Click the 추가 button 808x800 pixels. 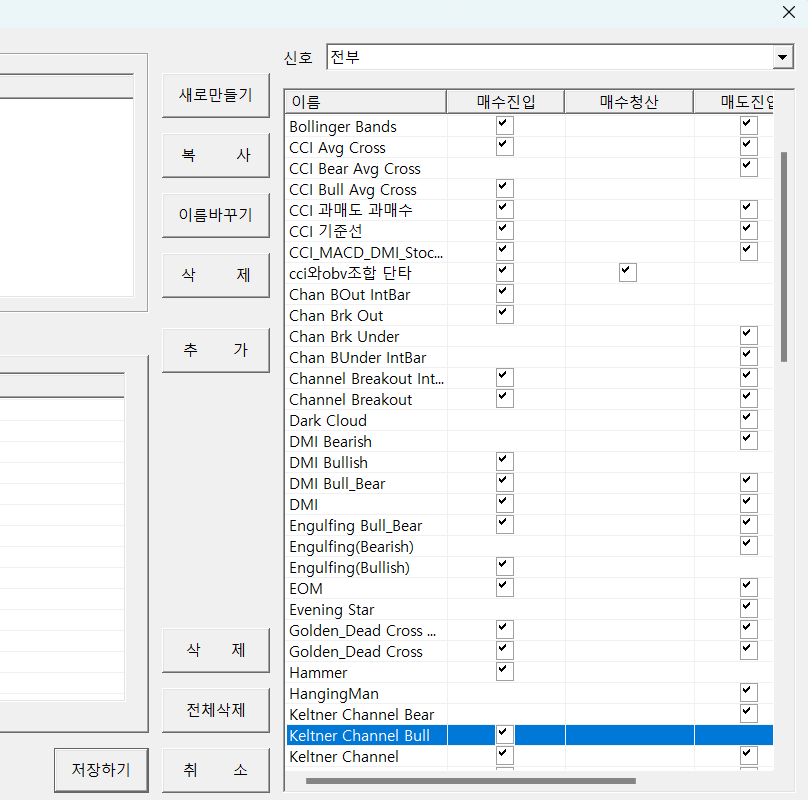[216, 350]
